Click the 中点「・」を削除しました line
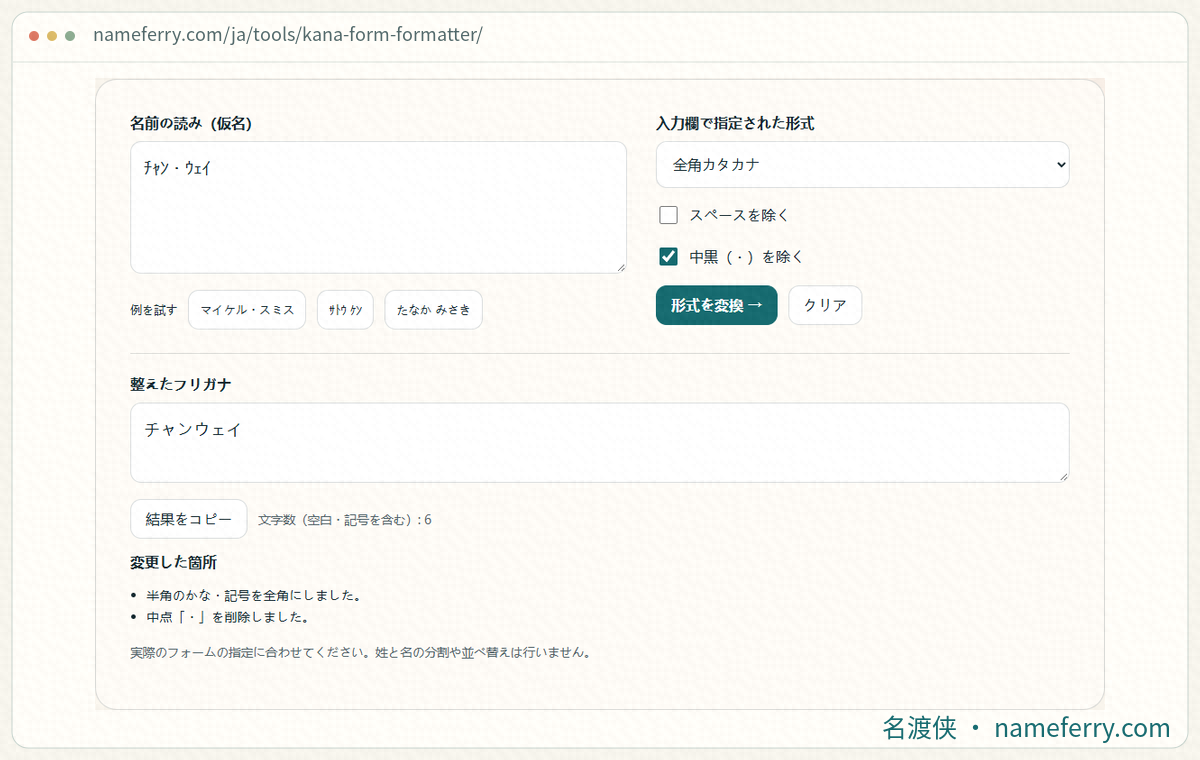1200x760 pixels. click(227, 617)
